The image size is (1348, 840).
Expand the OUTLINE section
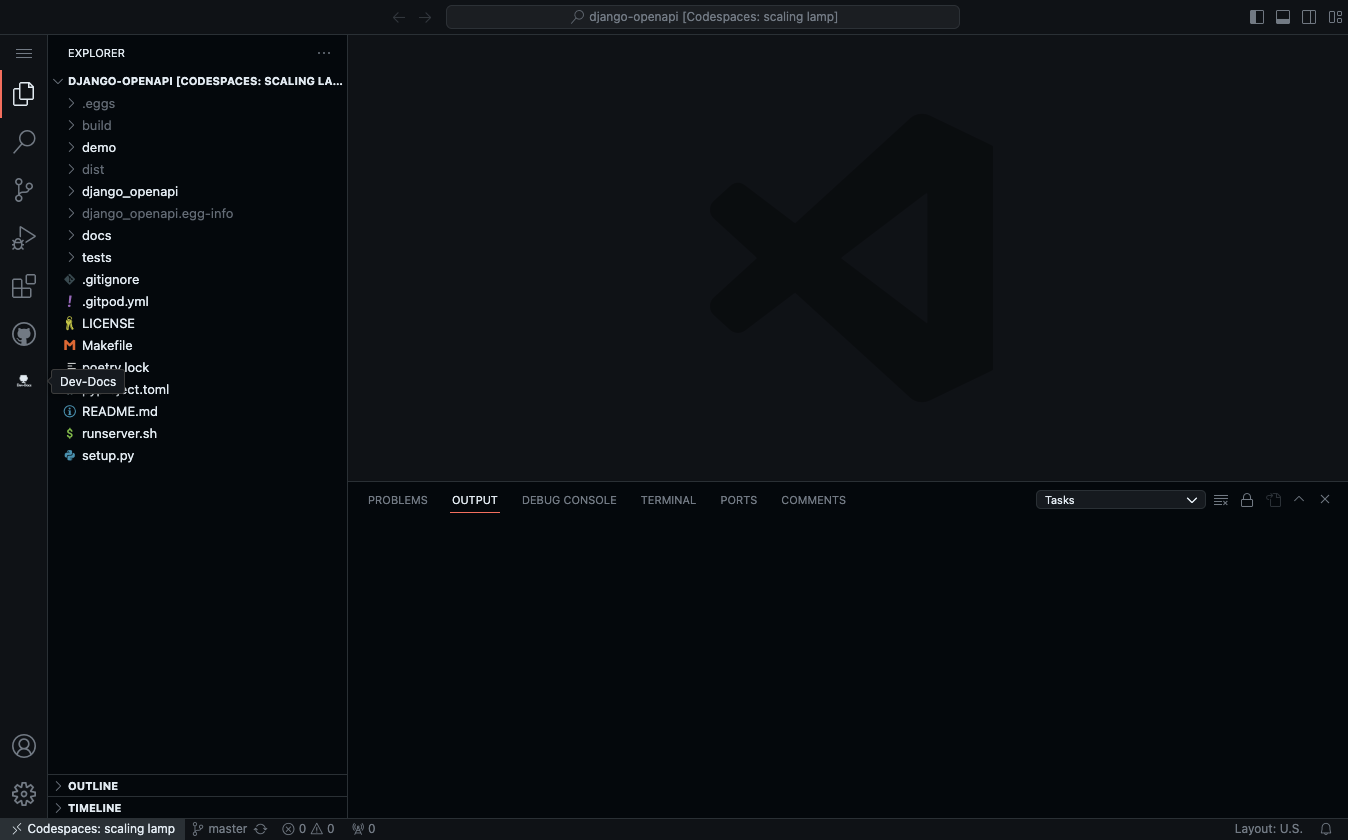coord(93,786)
